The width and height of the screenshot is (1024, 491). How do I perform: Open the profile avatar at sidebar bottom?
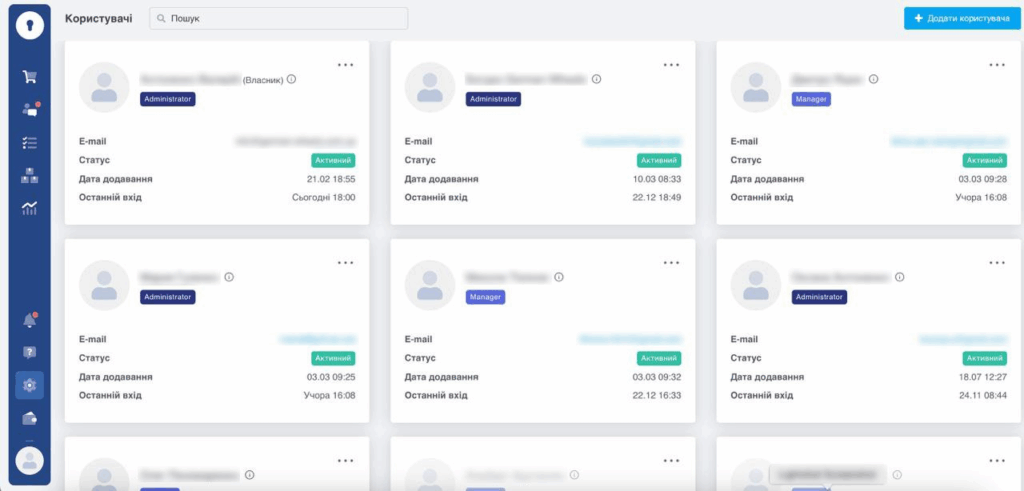30,460
